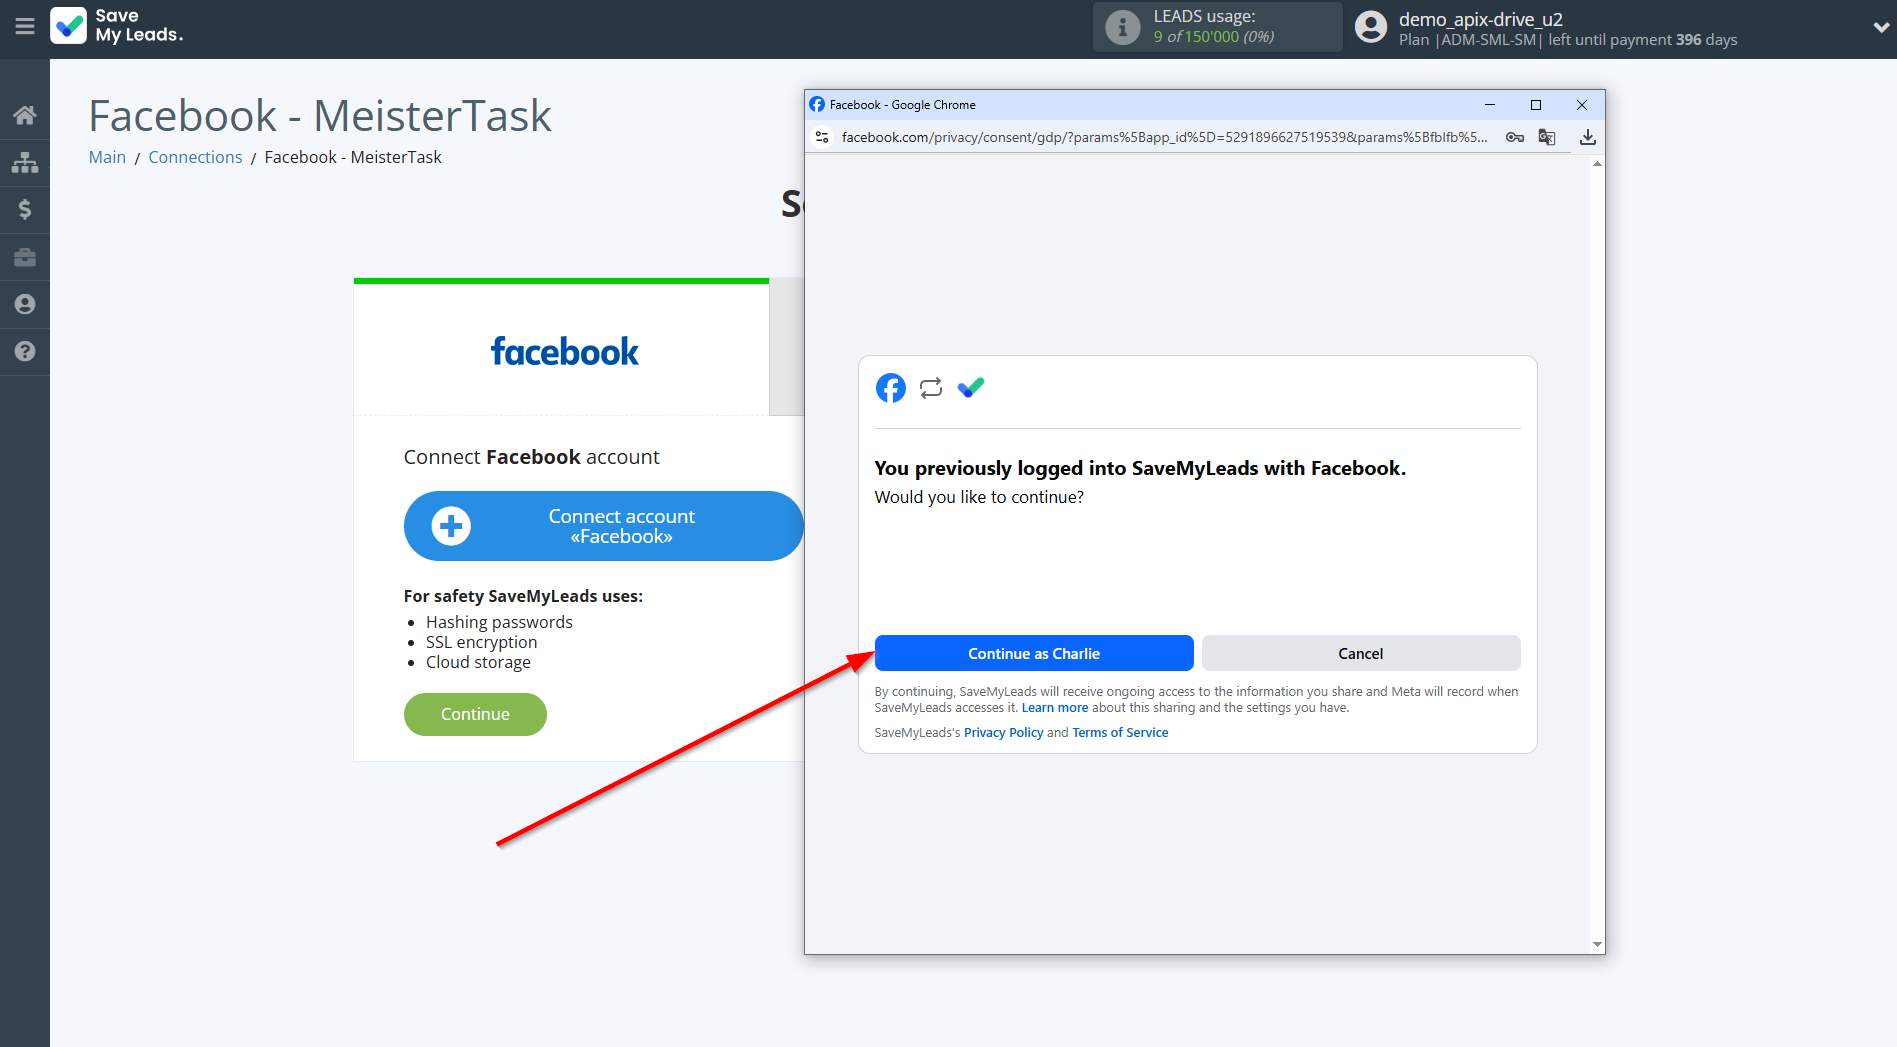Open the Learn more link

tap(1054, 708)
